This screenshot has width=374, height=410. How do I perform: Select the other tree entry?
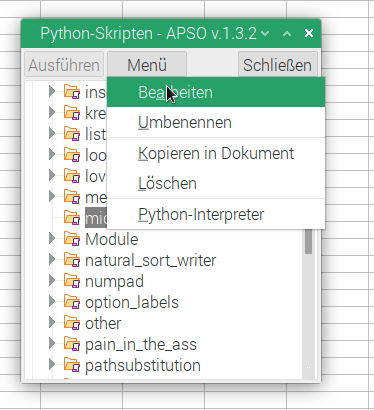[x=103, y=323]
